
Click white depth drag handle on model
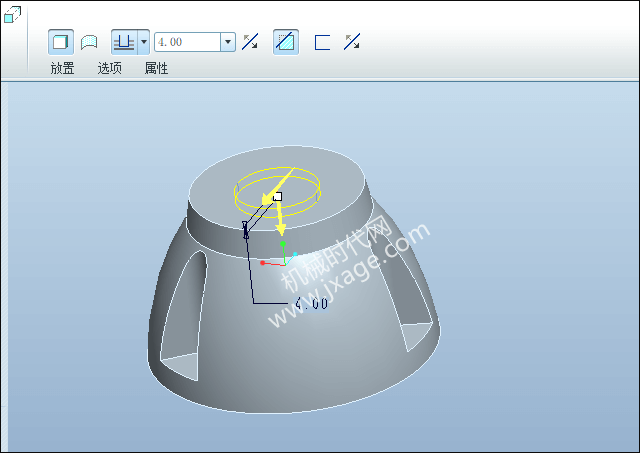(x=278, y=197)
